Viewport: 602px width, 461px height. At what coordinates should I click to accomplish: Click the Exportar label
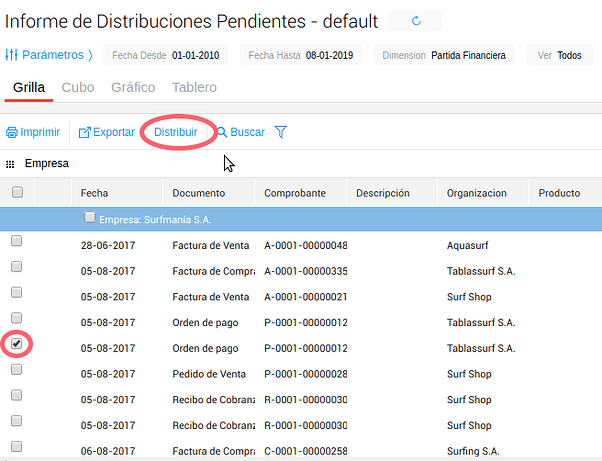click(114, 132)
